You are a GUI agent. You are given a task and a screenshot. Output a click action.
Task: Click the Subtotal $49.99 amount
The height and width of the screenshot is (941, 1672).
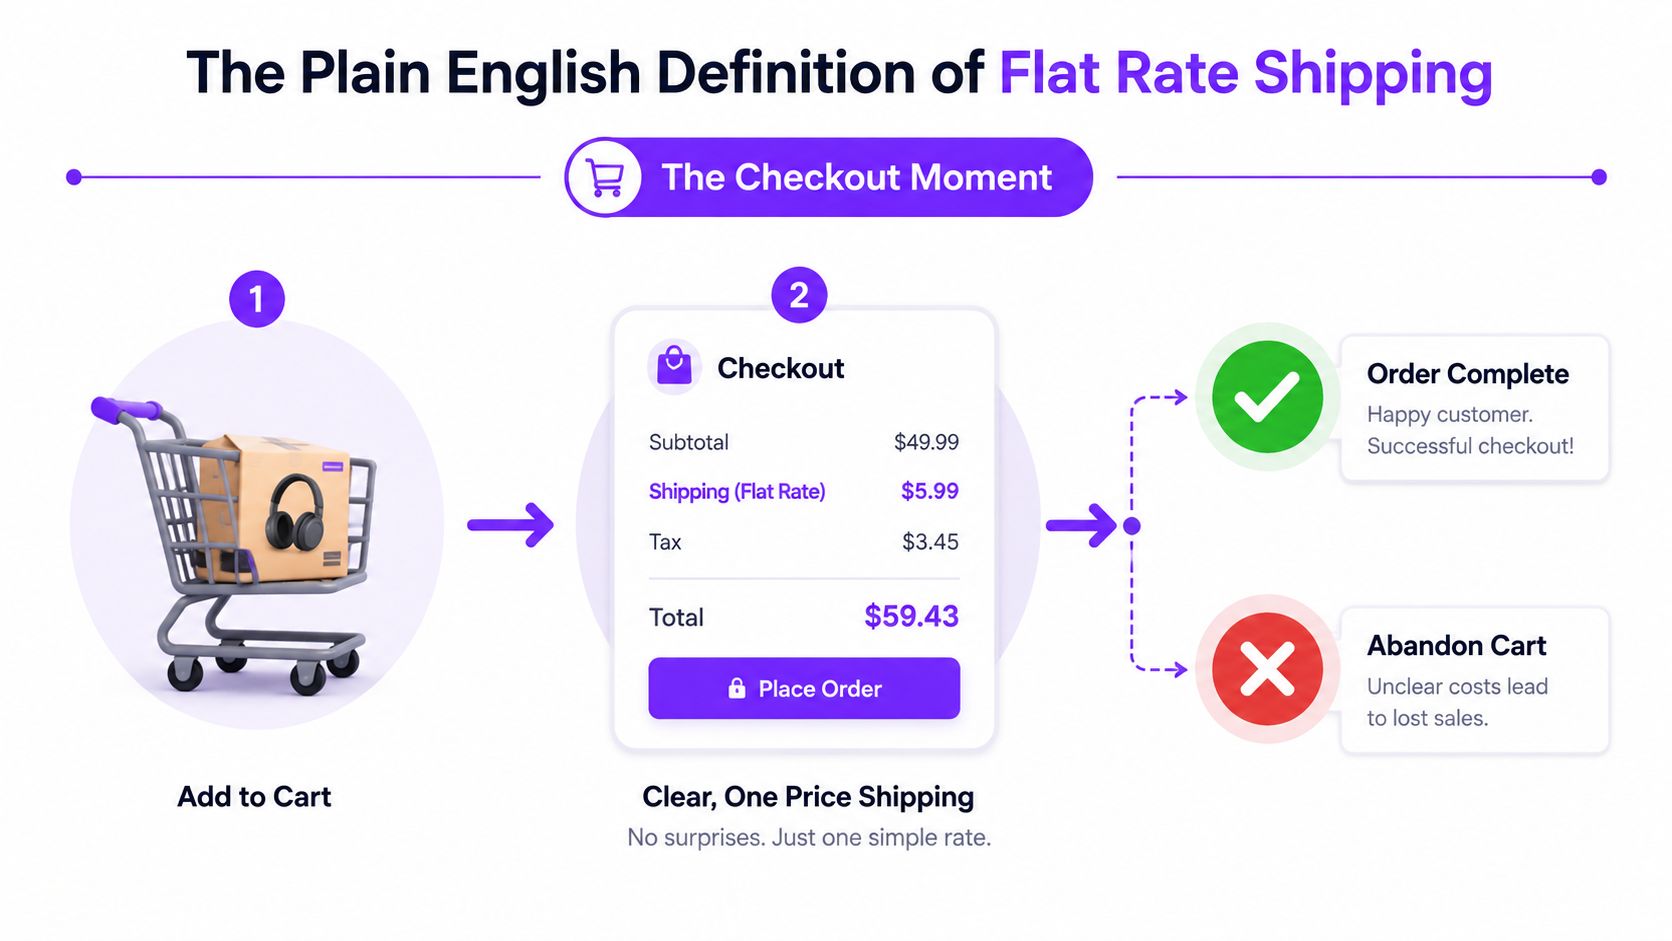[926, 442]
